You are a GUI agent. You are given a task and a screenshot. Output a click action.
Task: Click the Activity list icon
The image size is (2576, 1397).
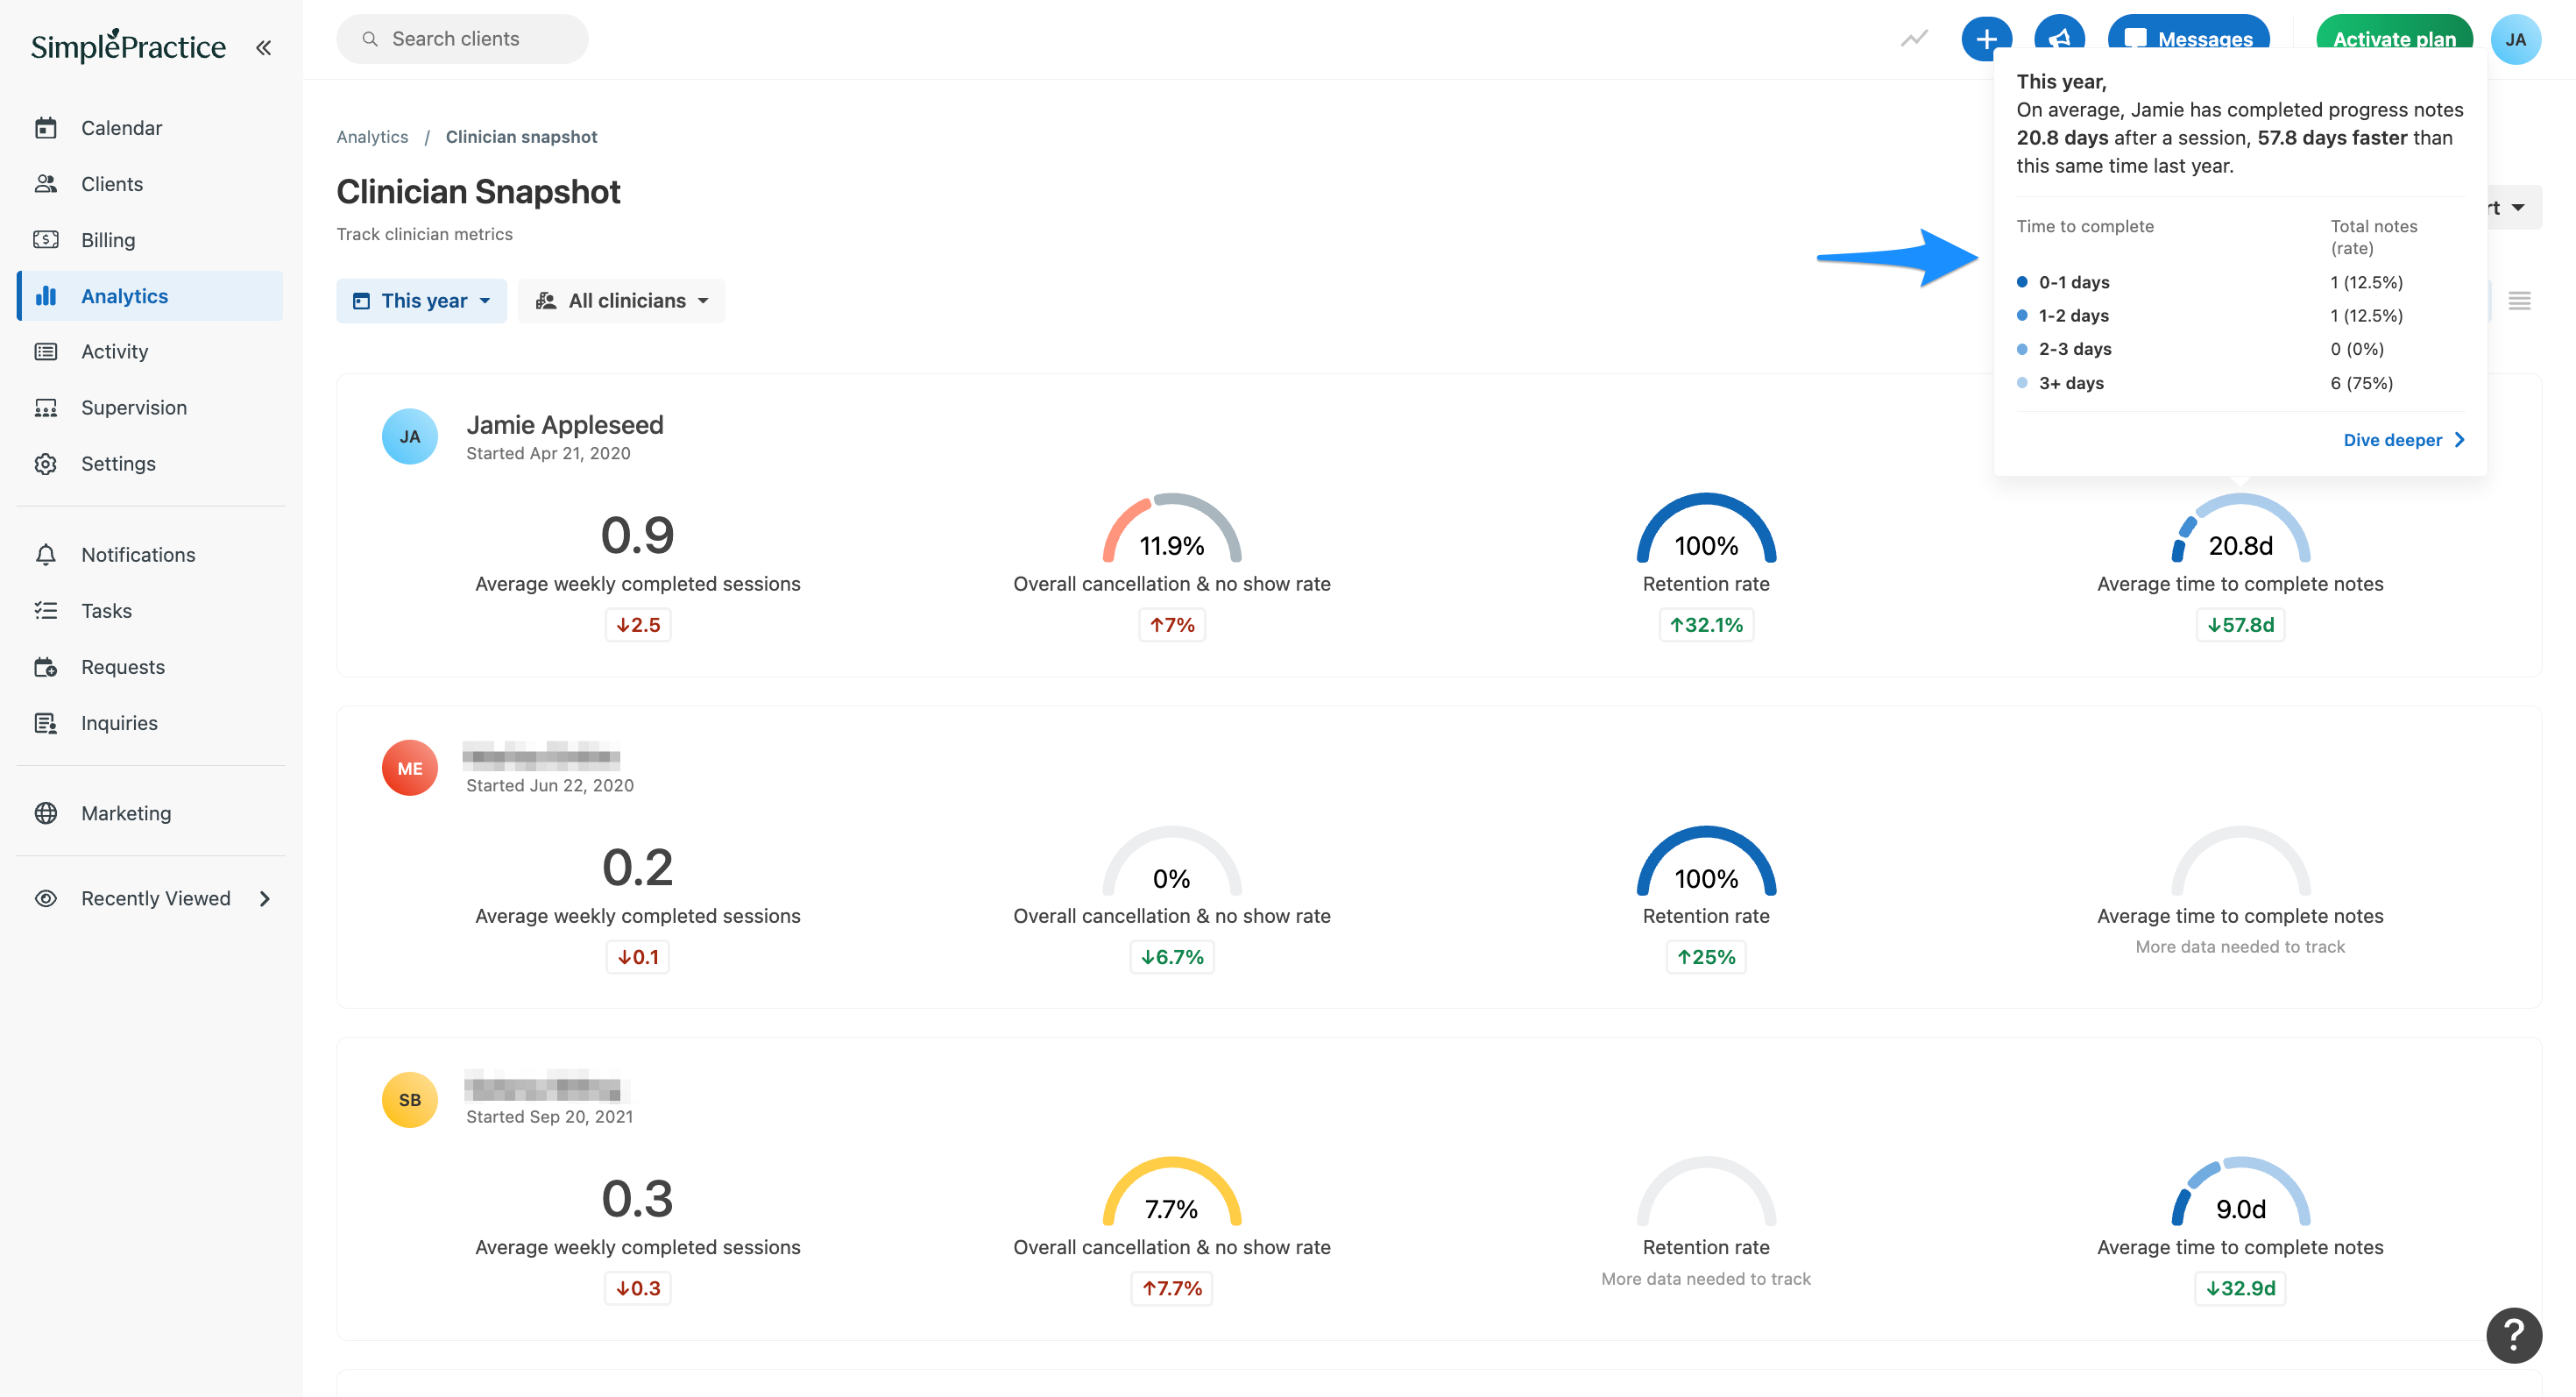pos(46,352)
